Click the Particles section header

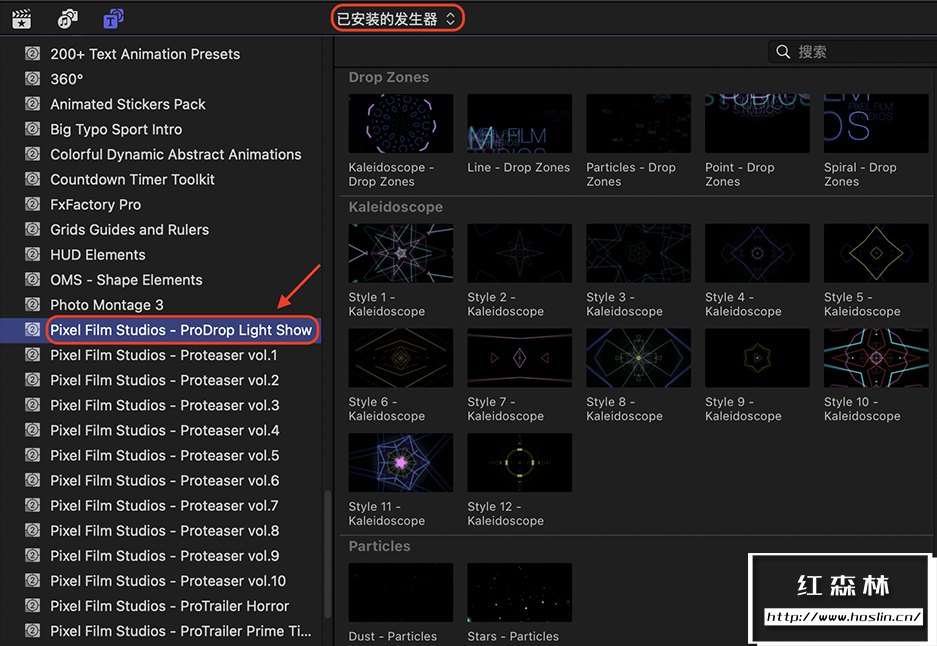pyautogui.click(x=379, y=546)
